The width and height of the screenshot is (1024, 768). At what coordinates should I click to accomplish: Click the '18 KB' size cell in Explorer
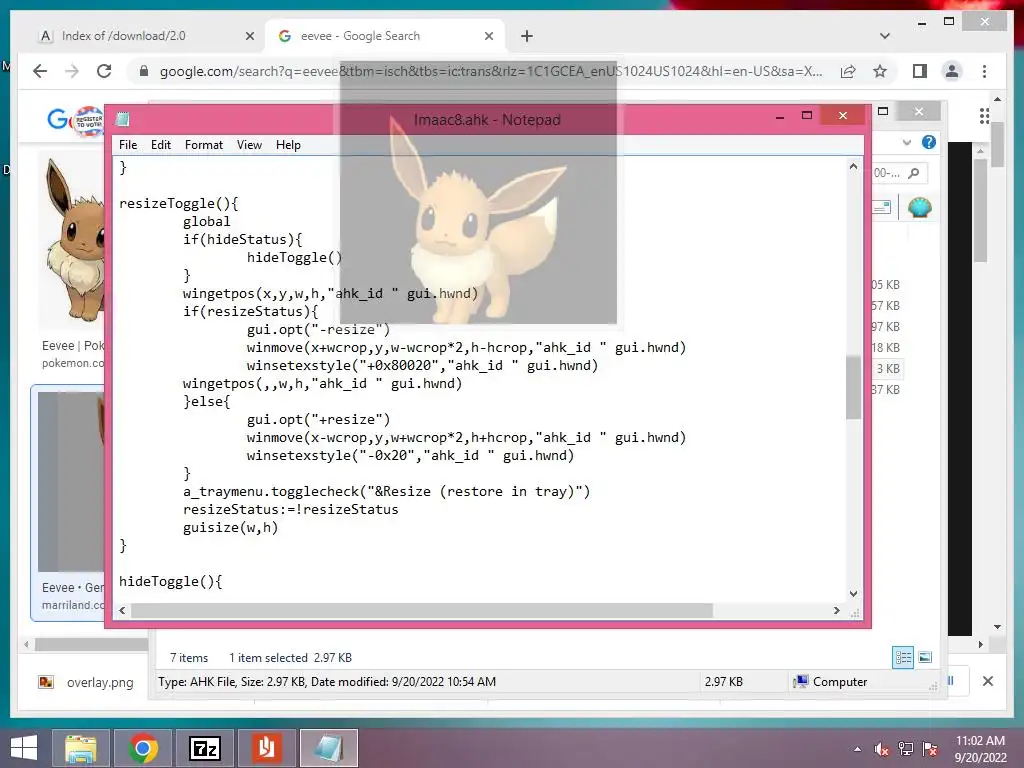[x=886, y=347]
